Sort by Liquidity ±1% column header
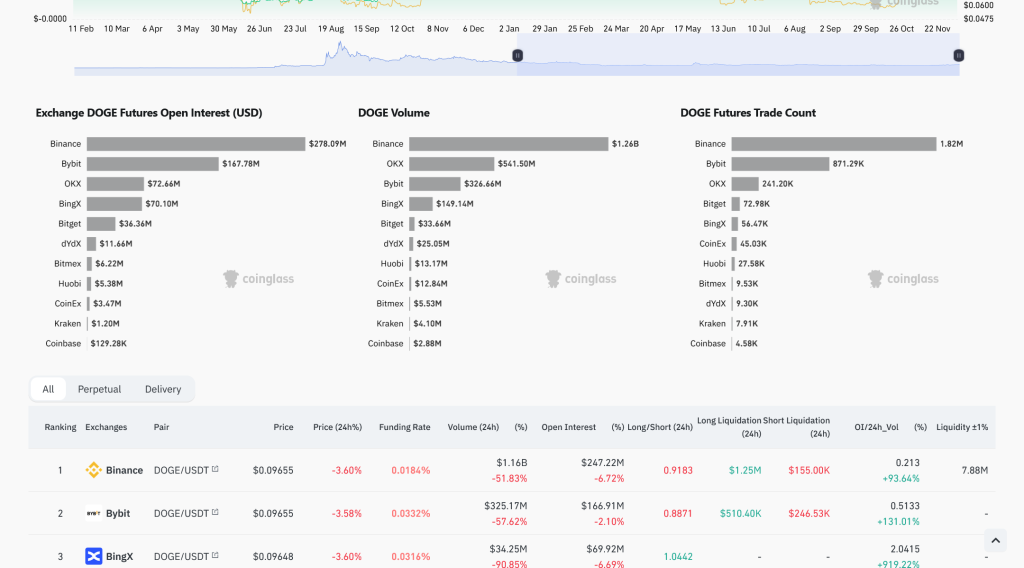This screenshot has width=1024, height=568. tap(962, 427)
